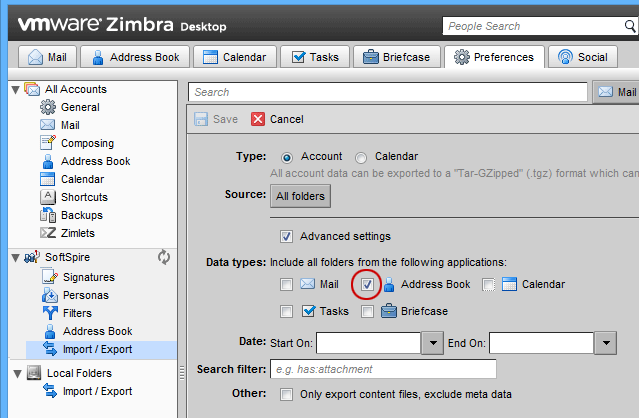Image resolution: width=639 pixels, height=418 pixels.
Task: Open Zimlets preferences icon
Action: (48, 233)
